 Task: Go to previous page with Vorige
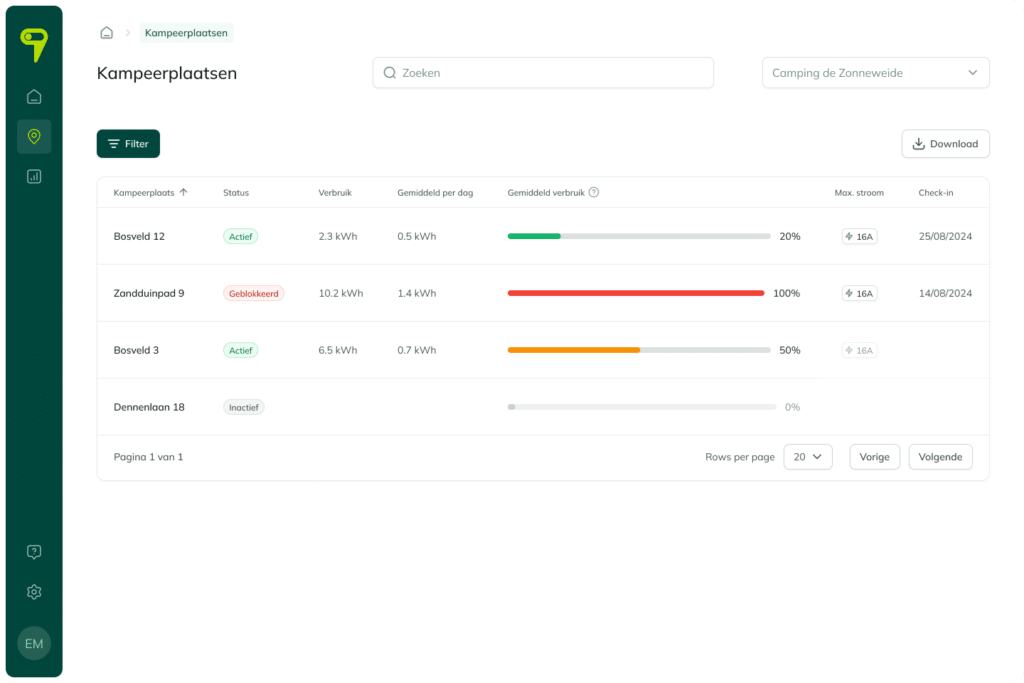coord(874,457)
